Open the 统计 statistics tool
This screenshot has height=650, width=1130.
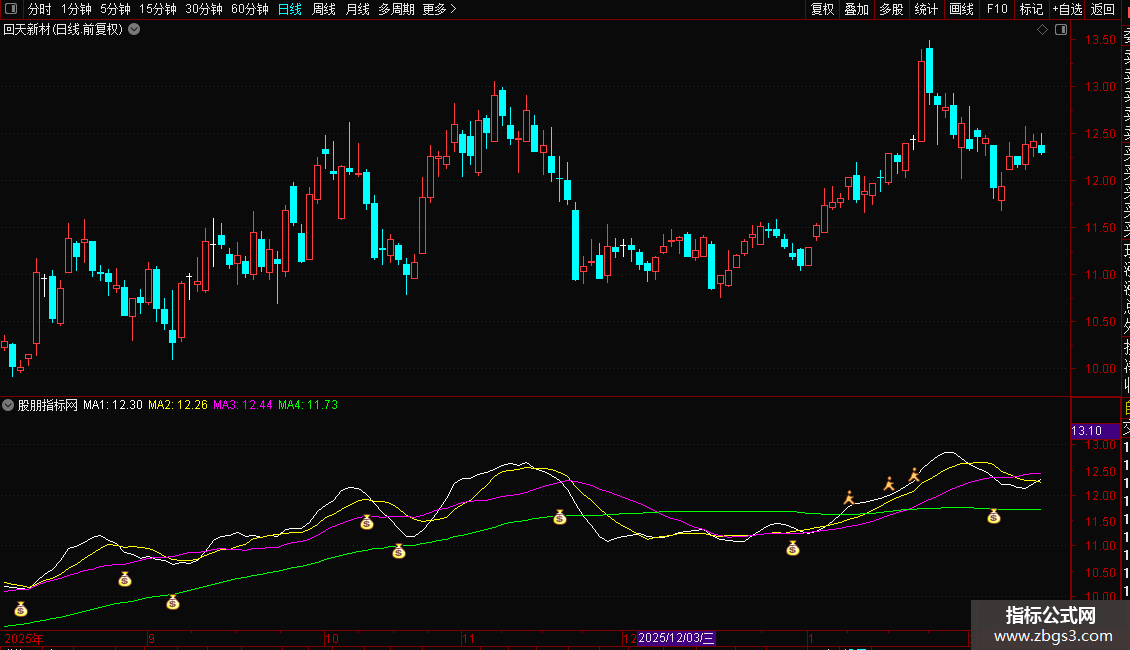pos(926,9)
